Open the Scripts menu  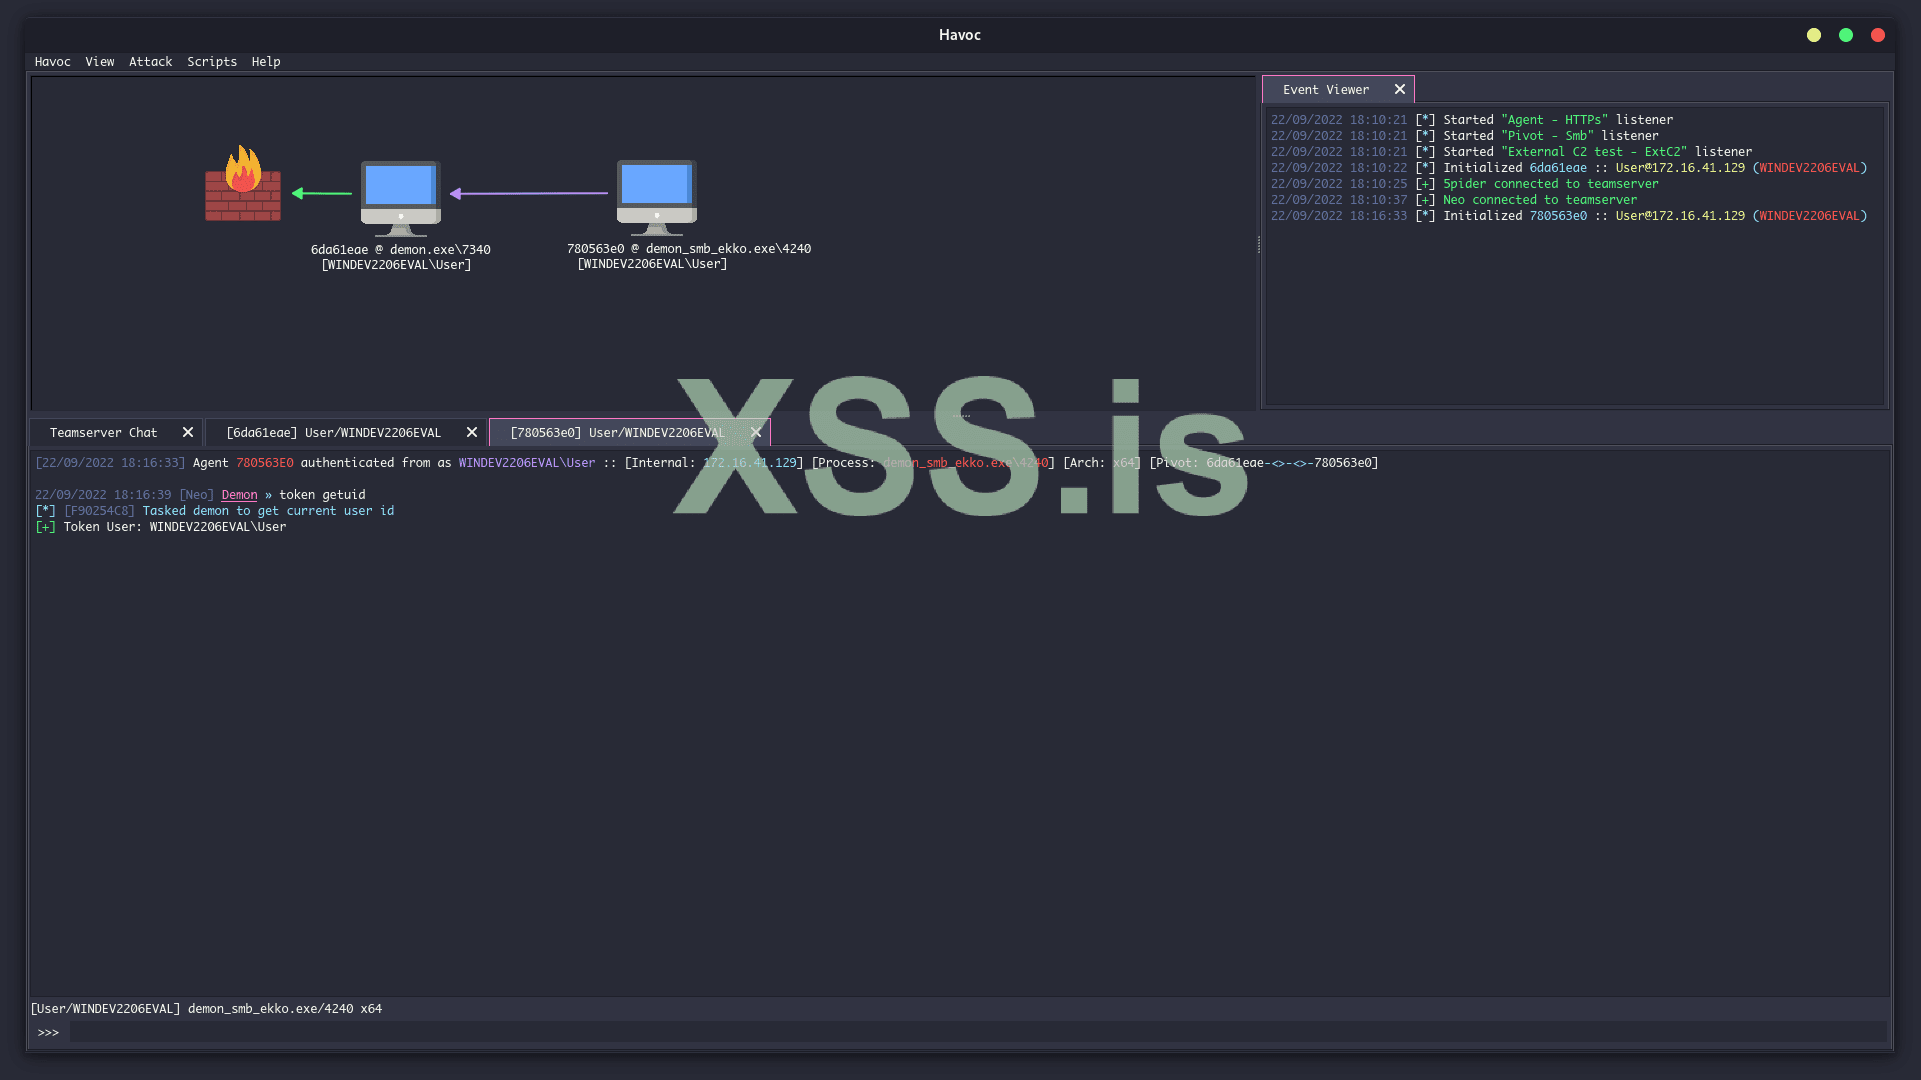tap(212, 62)
